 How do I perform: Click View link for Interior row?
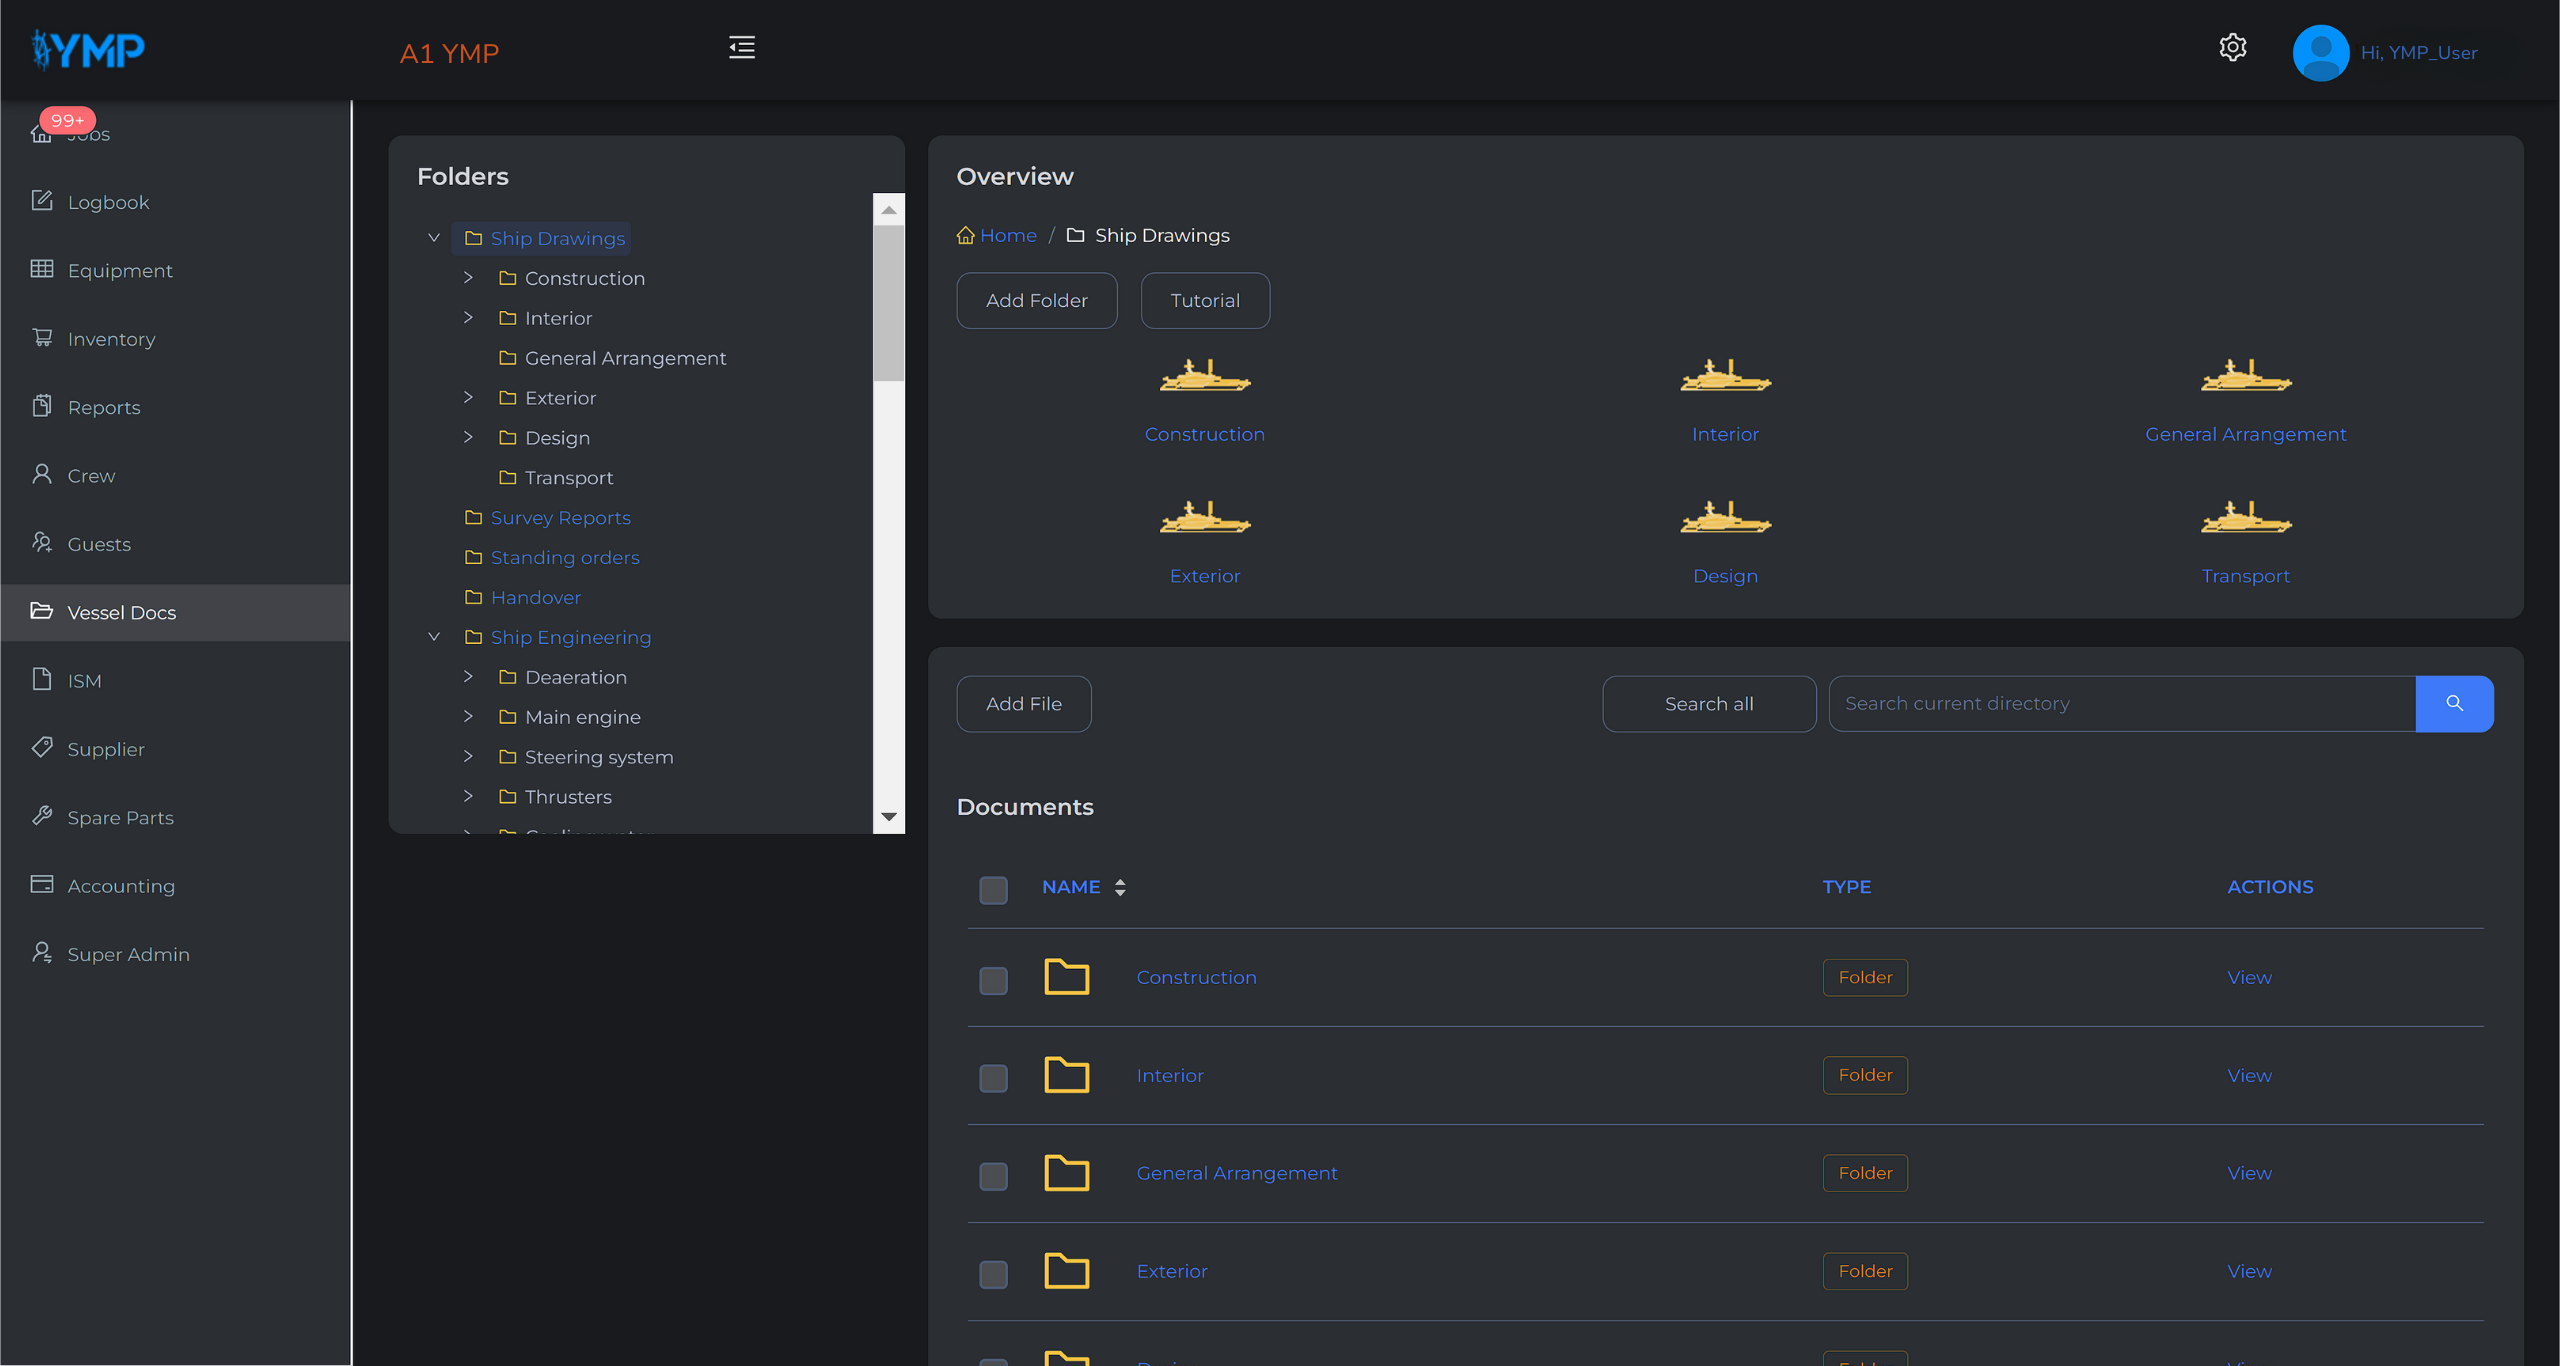point(2249,1075)
